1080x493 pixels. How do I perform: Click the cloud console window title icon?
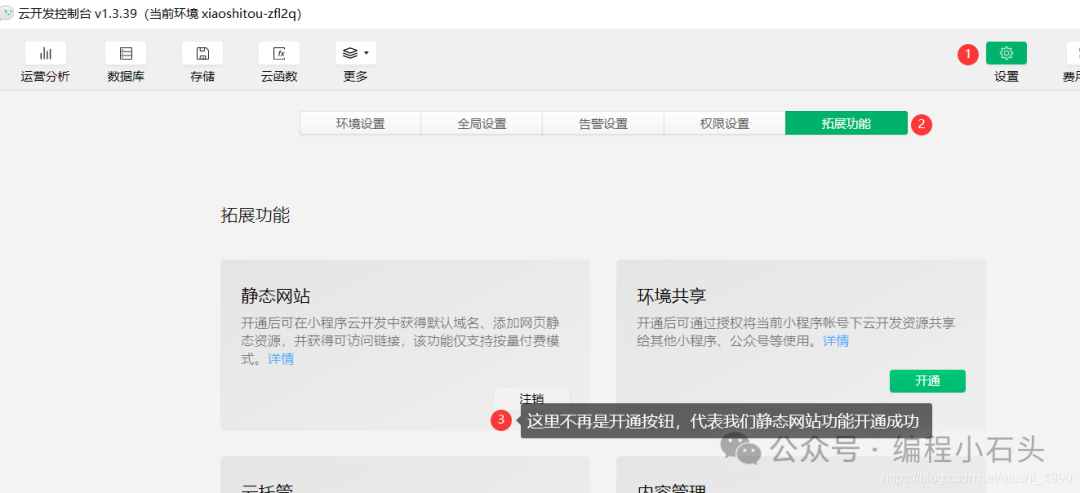7,13
